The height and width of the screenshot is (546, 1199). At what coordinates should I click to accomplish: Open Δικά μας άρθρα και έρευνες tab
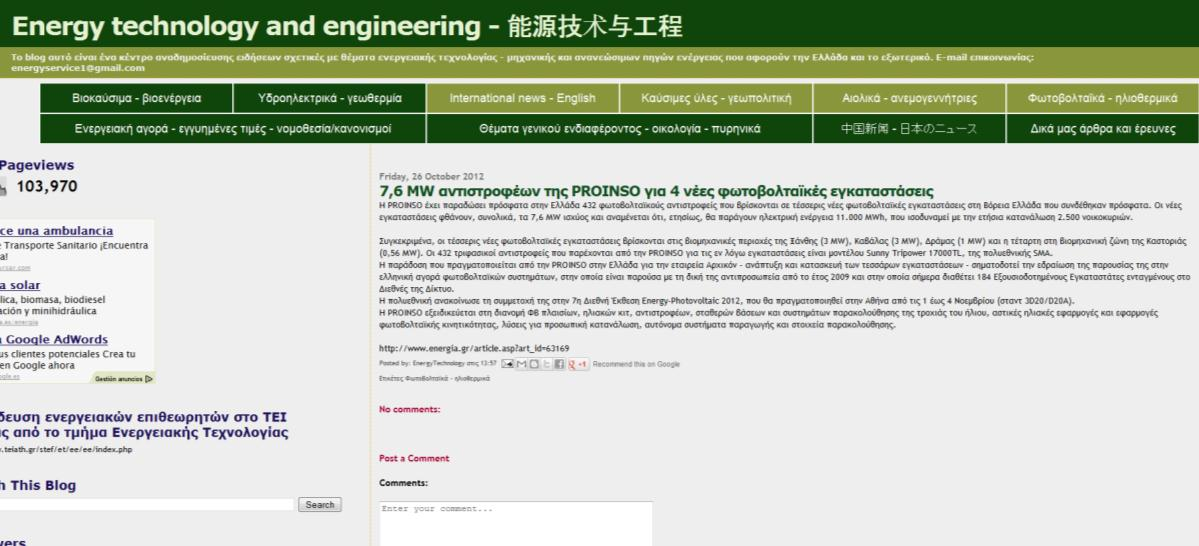click(1103, 129)
